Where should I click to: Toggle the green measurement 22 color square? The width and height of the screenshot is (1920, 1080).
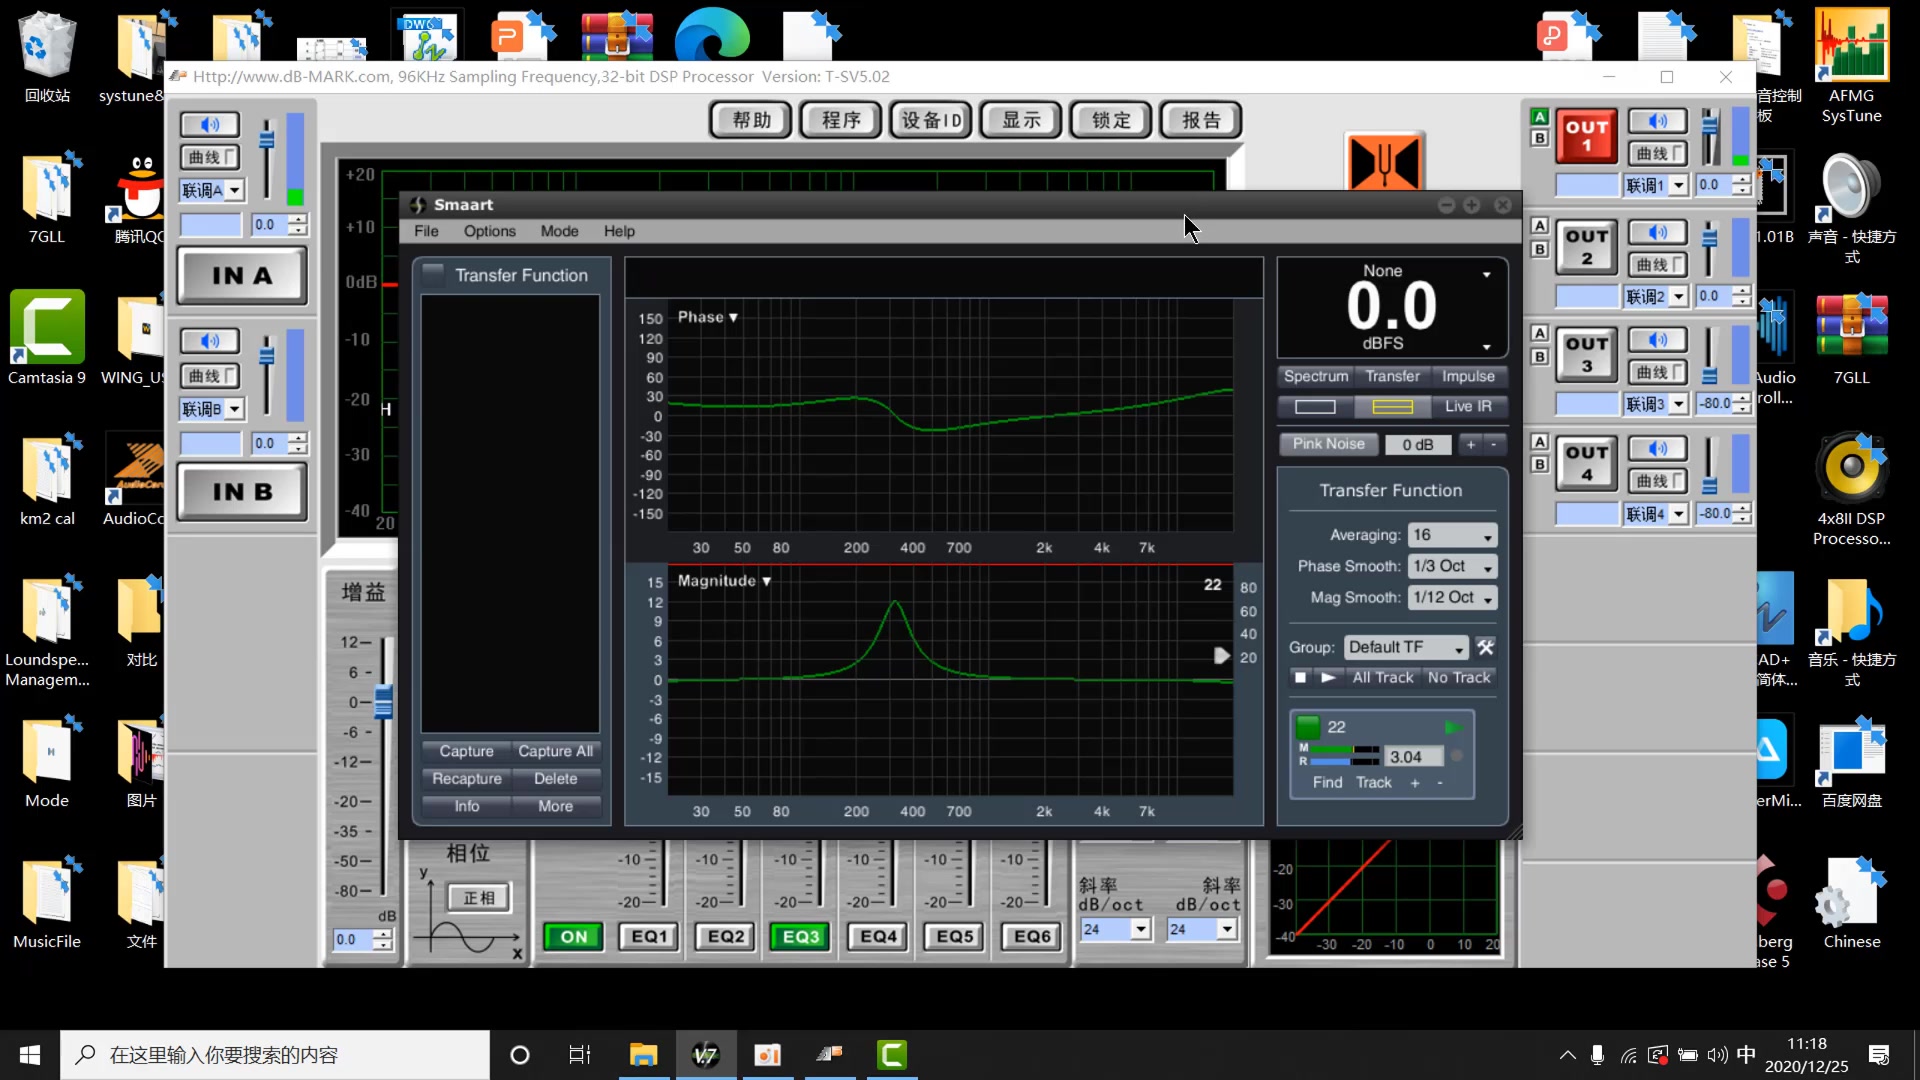coord(1307,727)
